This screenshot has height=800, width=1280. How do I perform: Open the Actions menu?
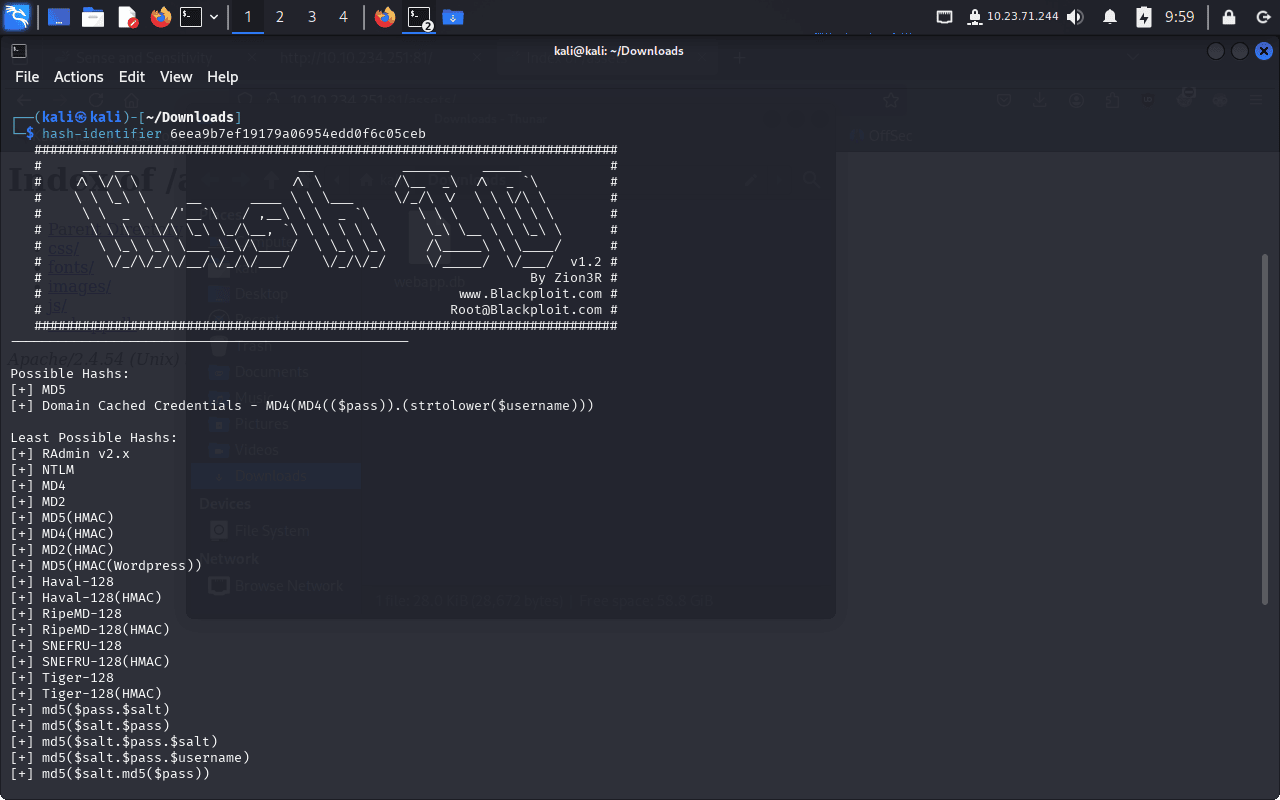pos(78,77)
